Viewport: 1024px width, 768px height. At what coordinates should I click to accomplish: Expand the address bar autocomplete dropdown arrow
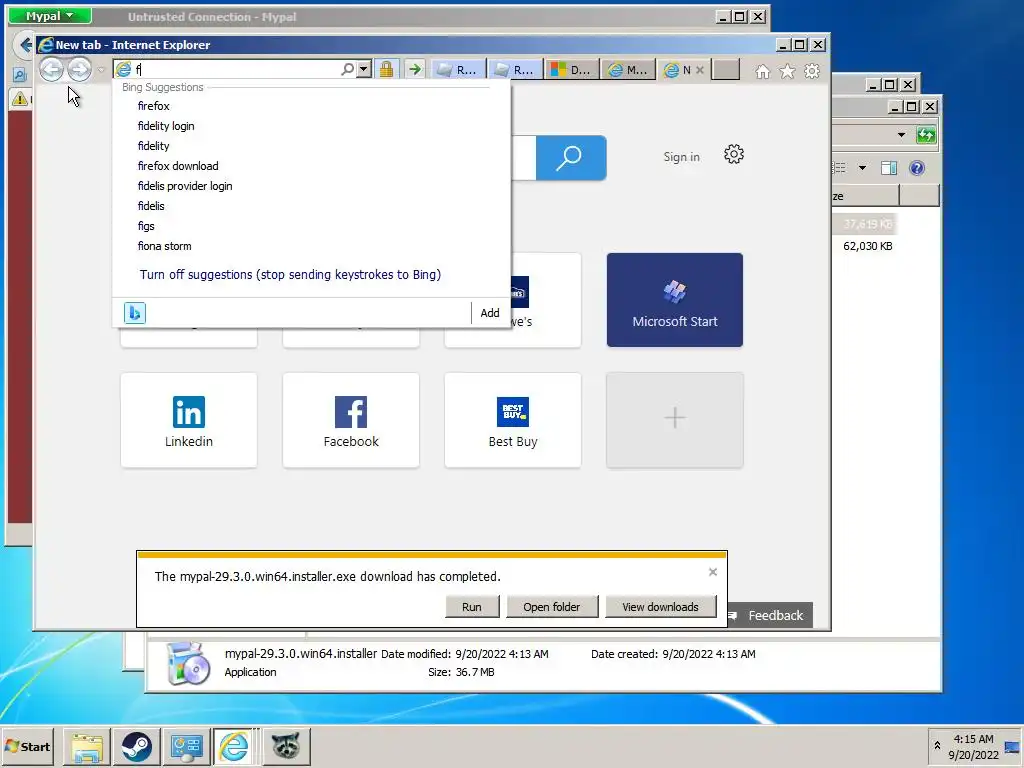tap(364, 69)
